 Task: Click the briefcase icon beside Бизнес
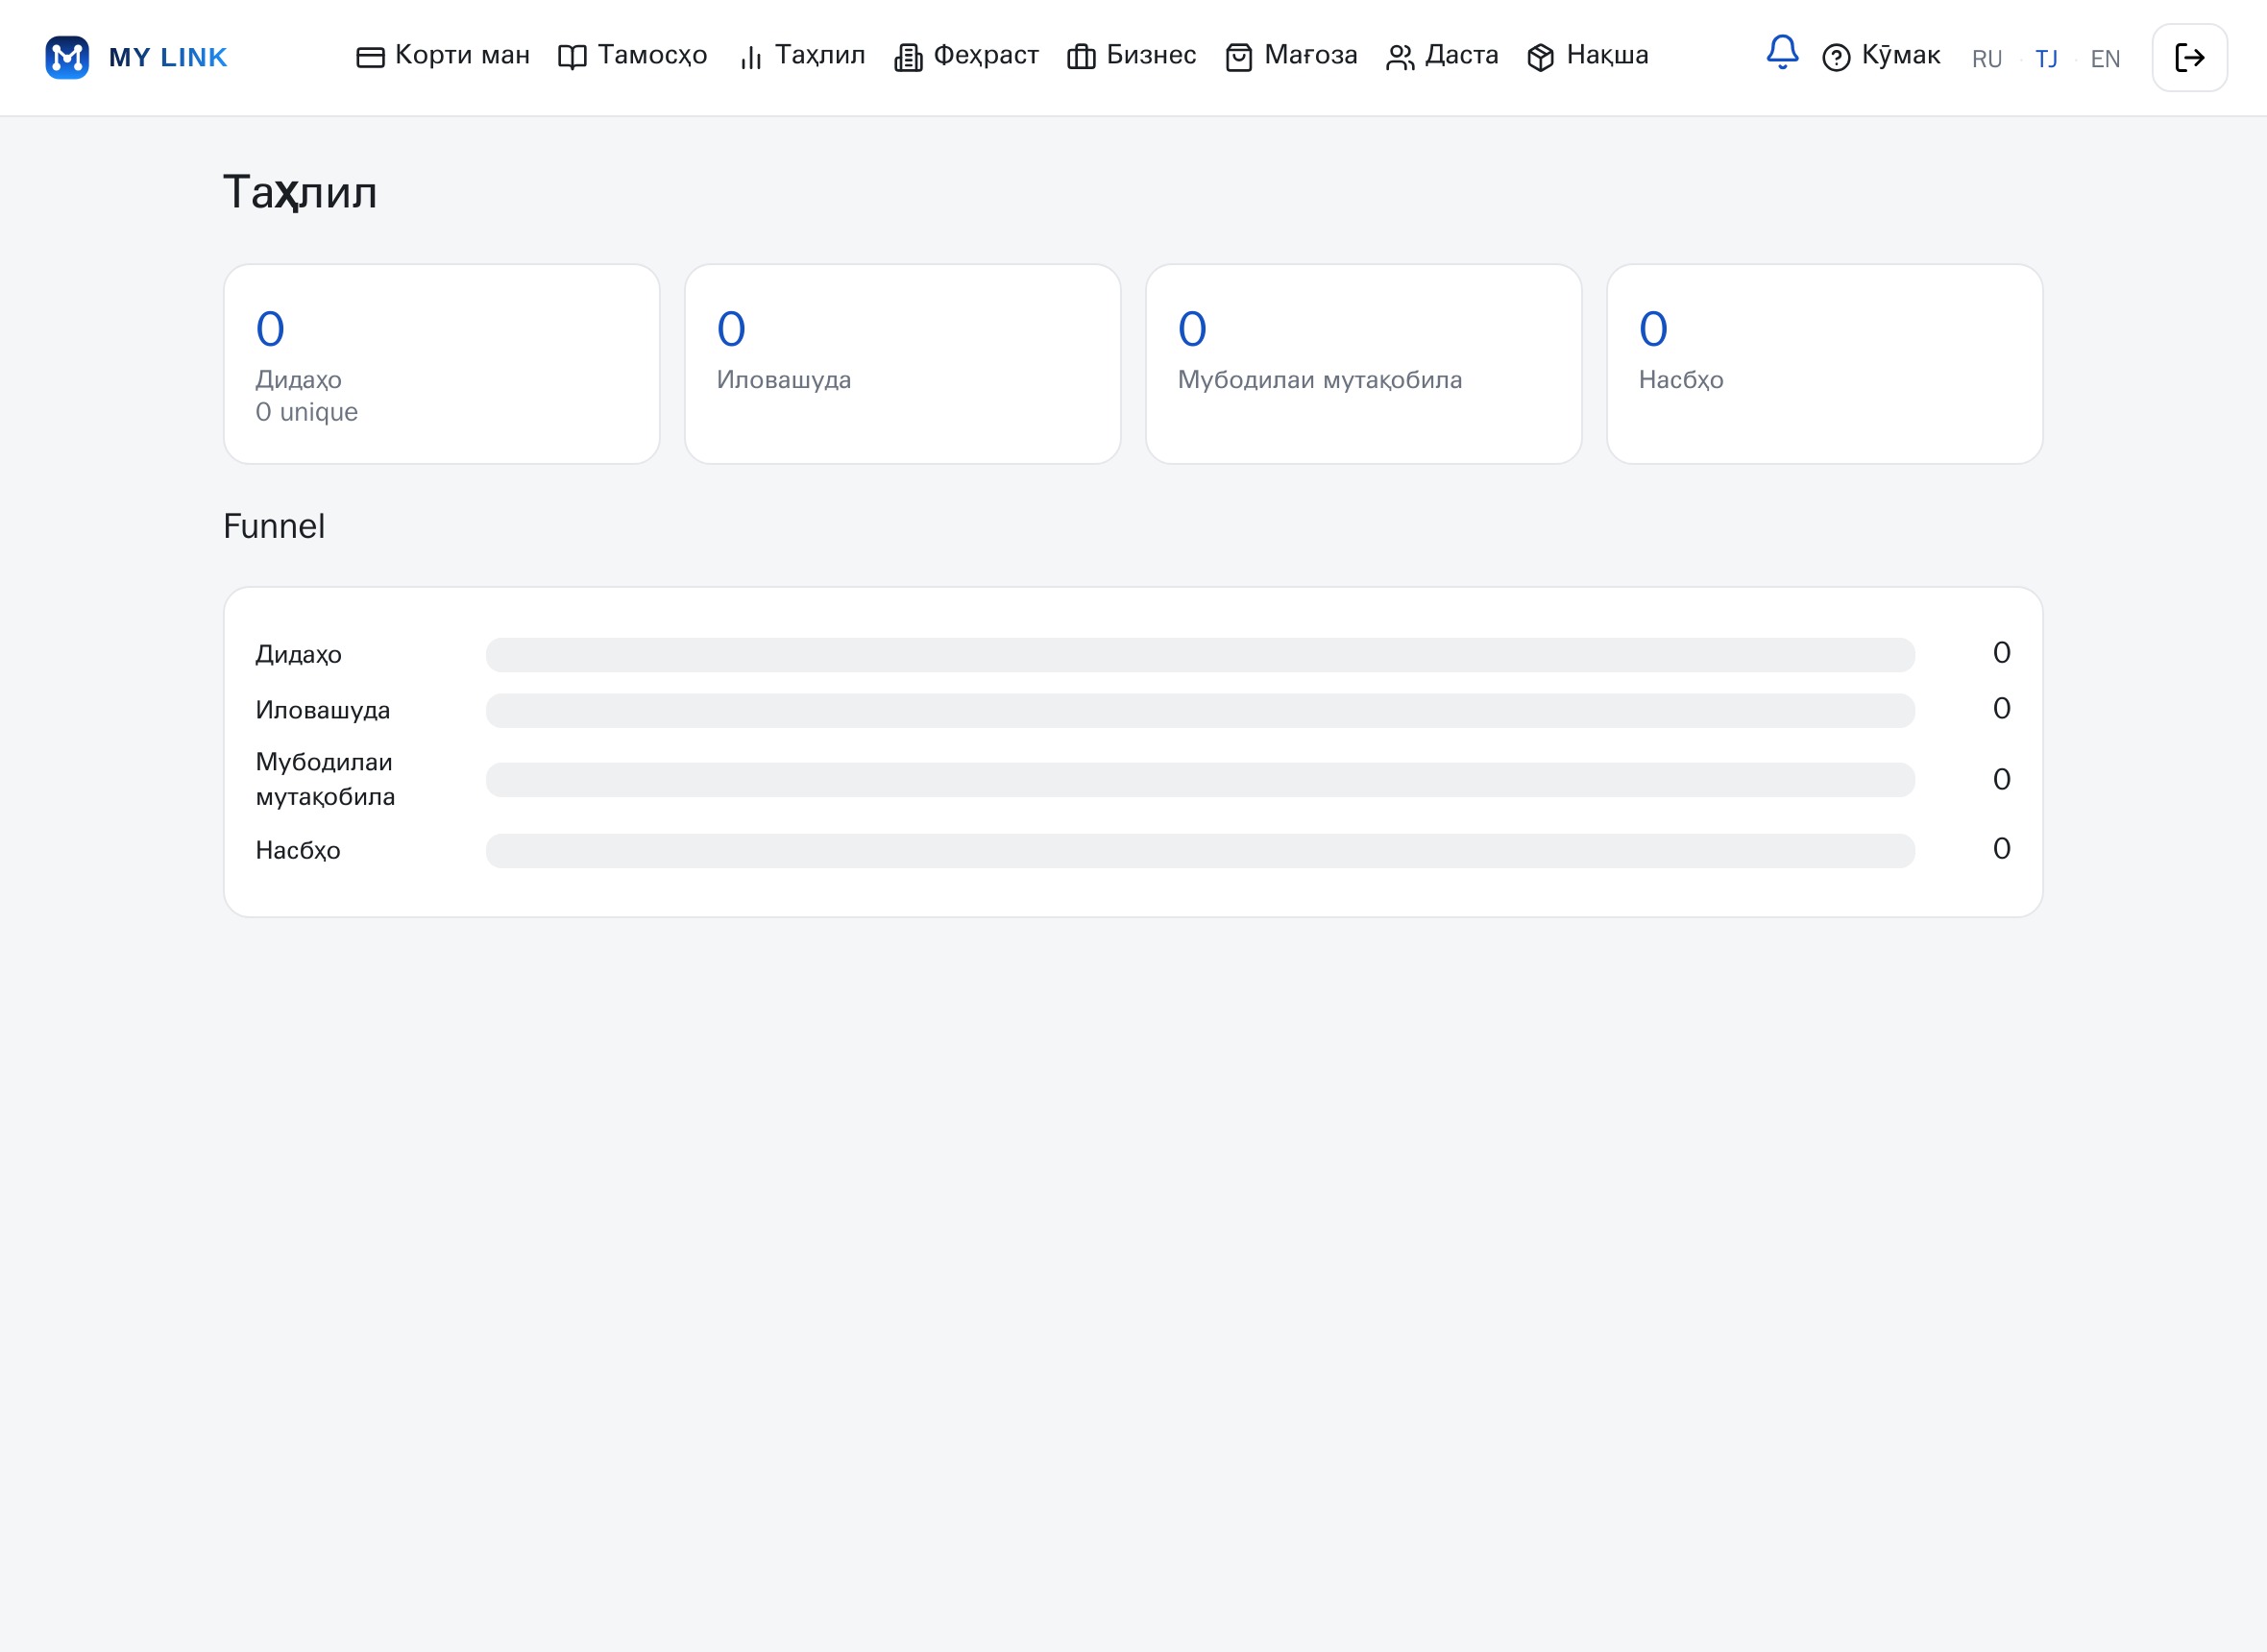(1081, 57)
